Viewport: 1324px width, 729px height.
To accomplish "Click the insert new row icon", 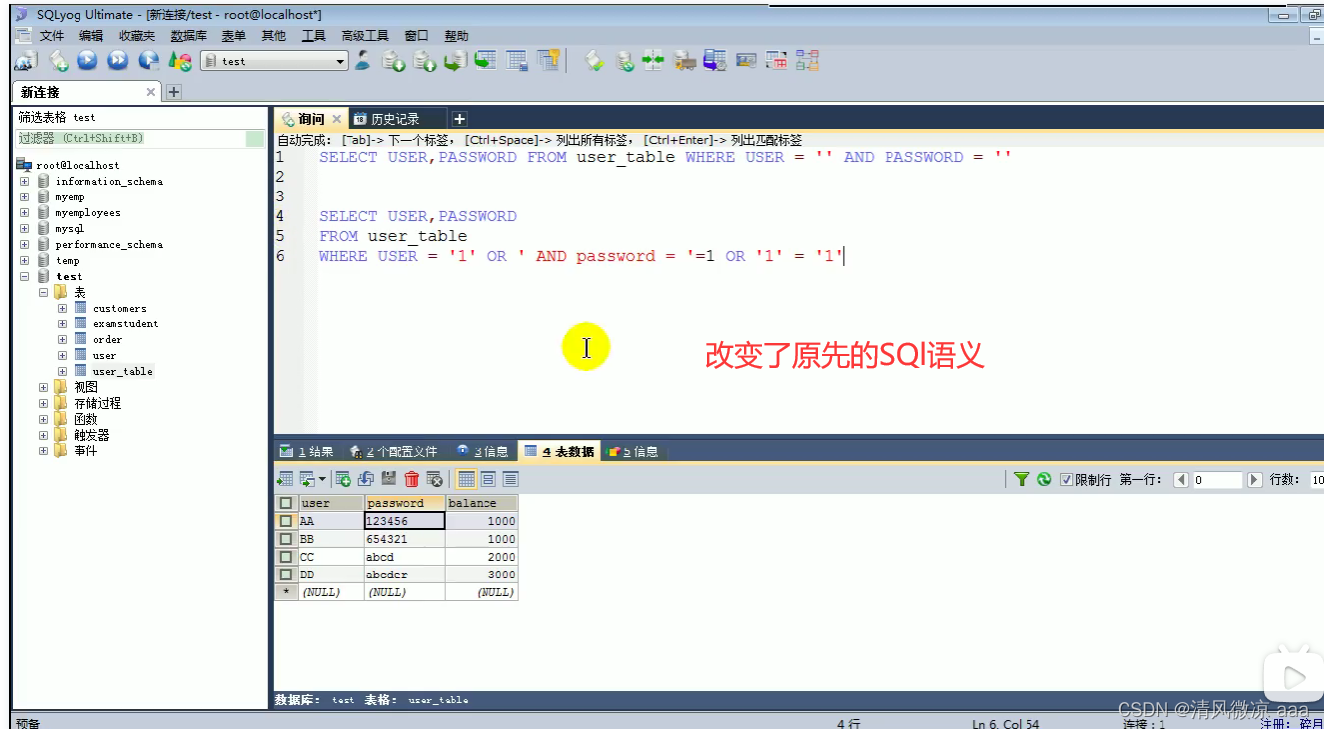I will pyautogui.click(x=343, y=479).
